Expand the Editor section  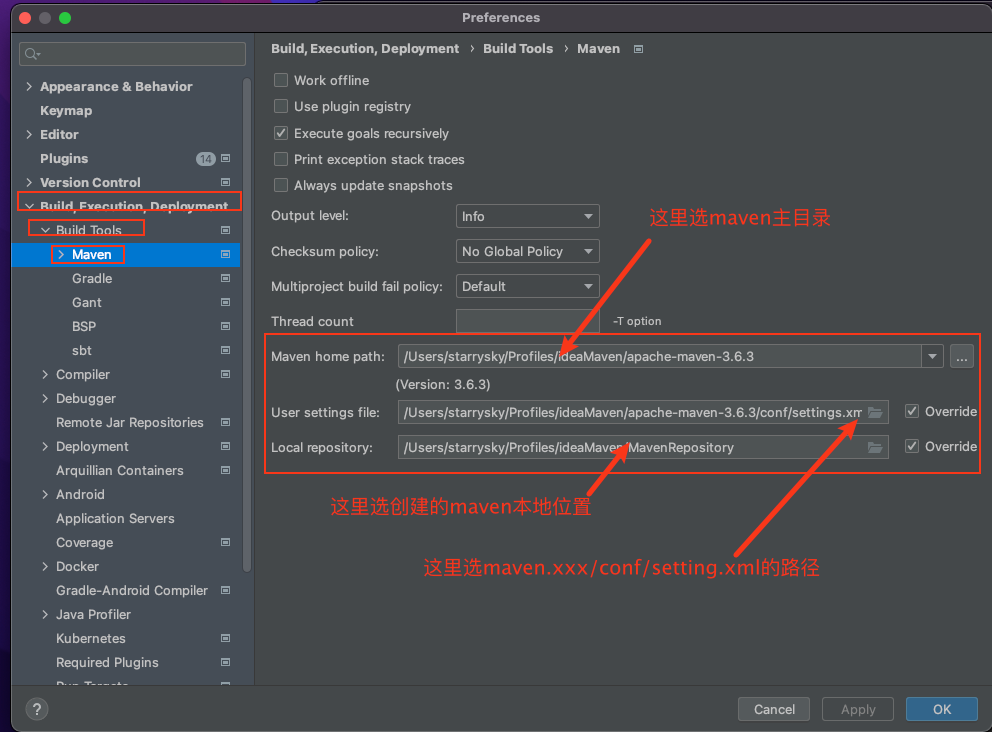[29, 134]
